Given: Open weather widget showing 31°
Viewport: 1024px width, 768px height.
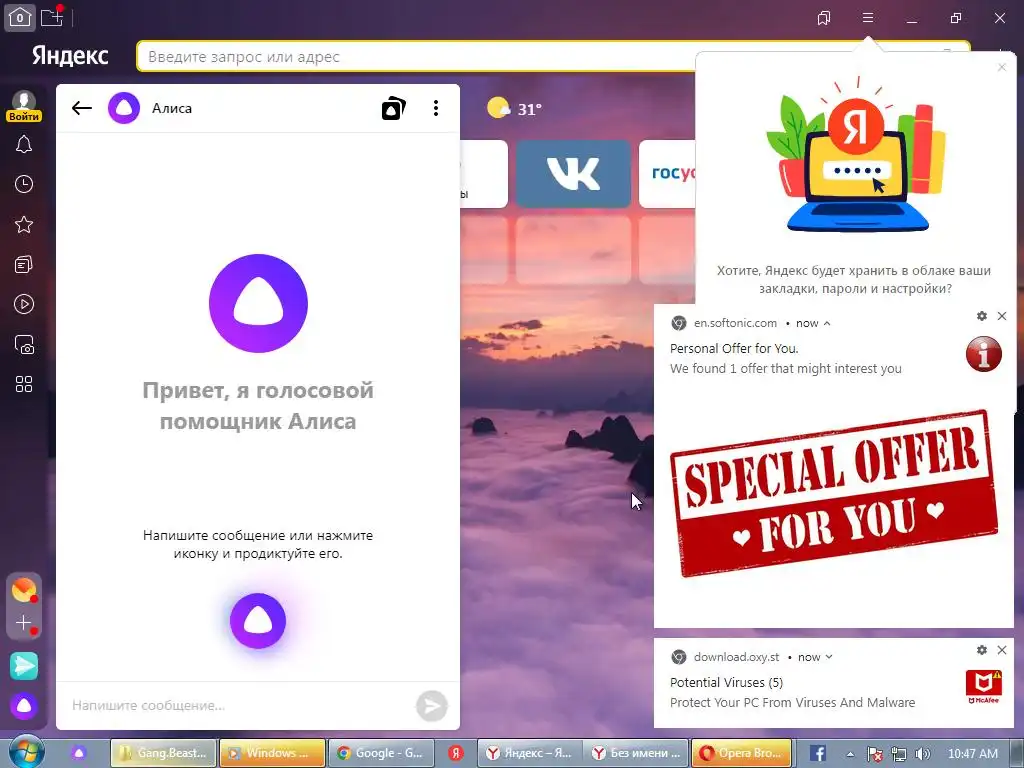Looking at the screenshot, I should point(514,108).
